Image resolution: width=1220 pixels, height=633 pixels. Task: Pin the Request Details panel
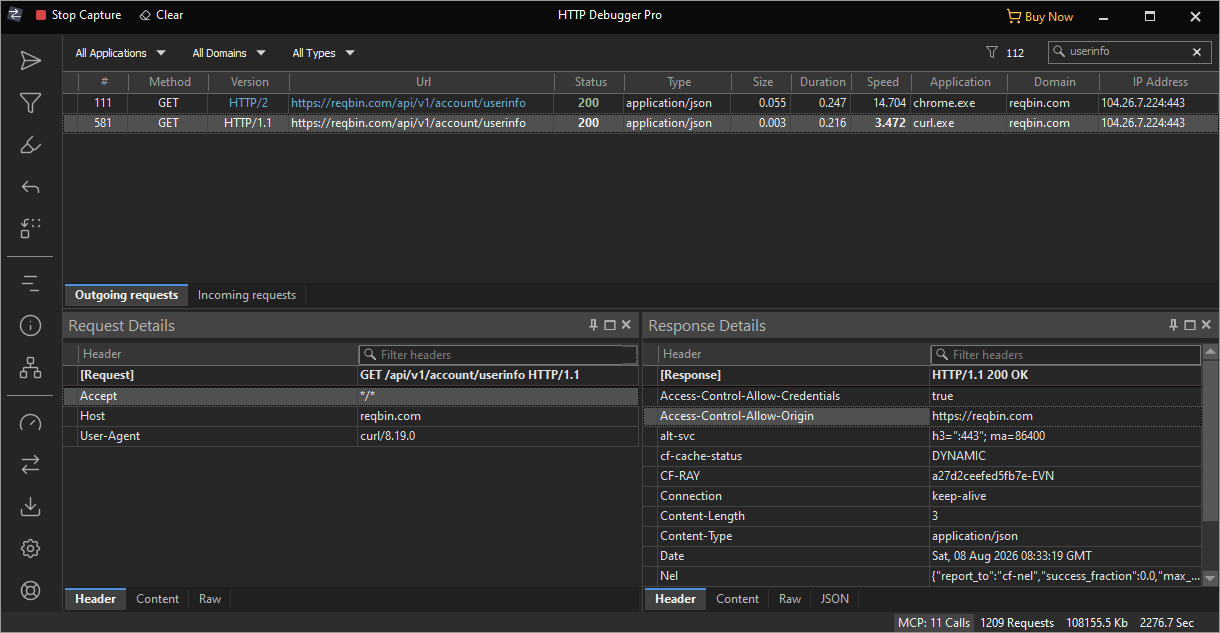(x=593, y=325)
